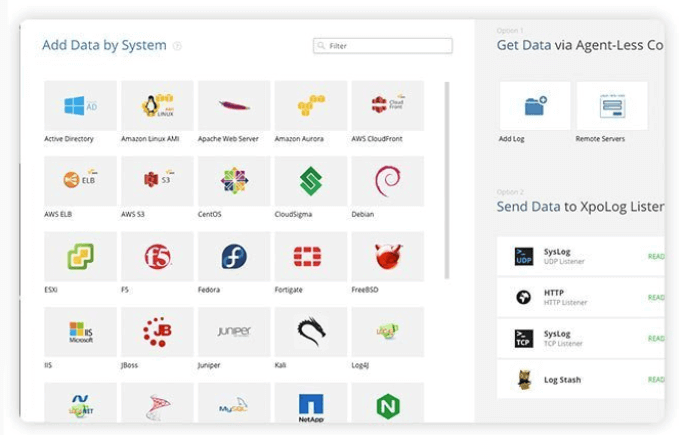The height and width of the screenshot is (435, 680).
Task: Select the Active Directory system tile
Action: tap(80, 105)
